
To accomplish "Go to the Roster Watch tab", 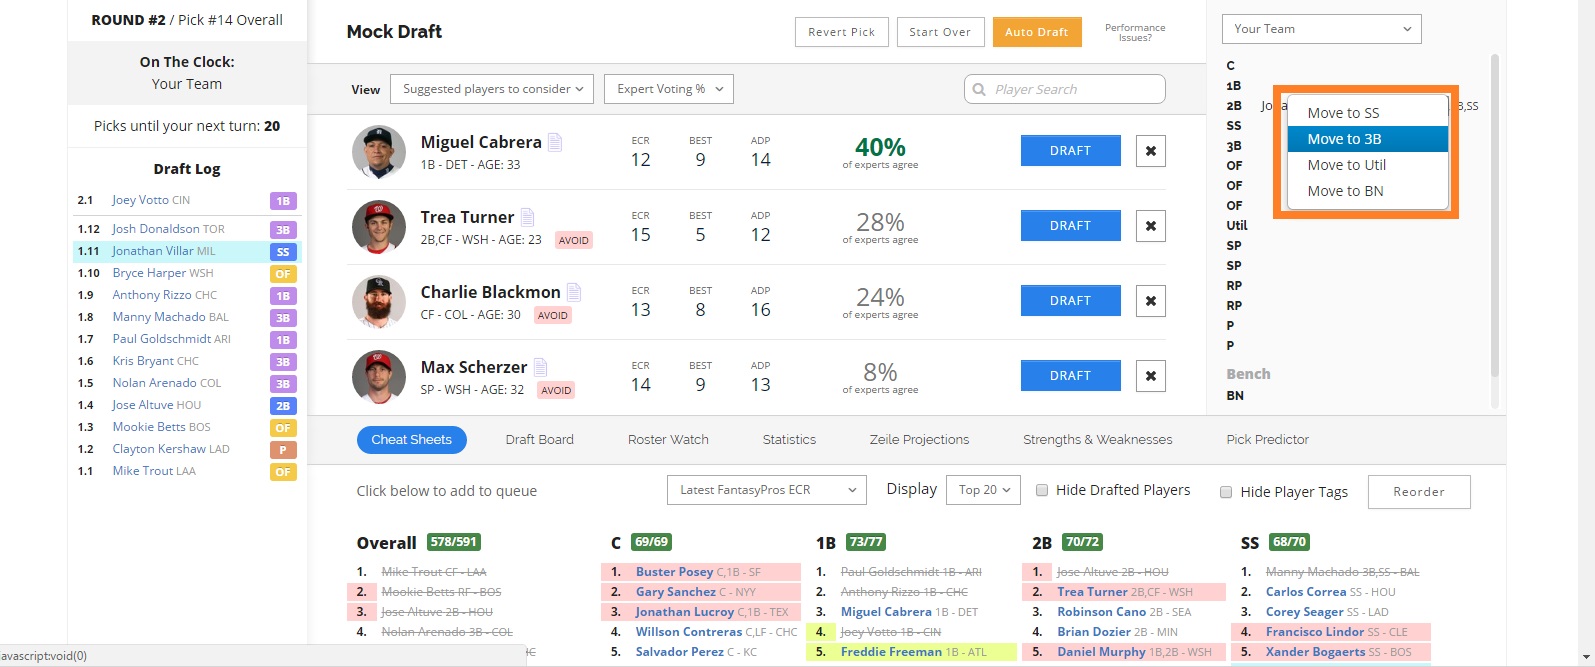I will [x=668, y=440].
